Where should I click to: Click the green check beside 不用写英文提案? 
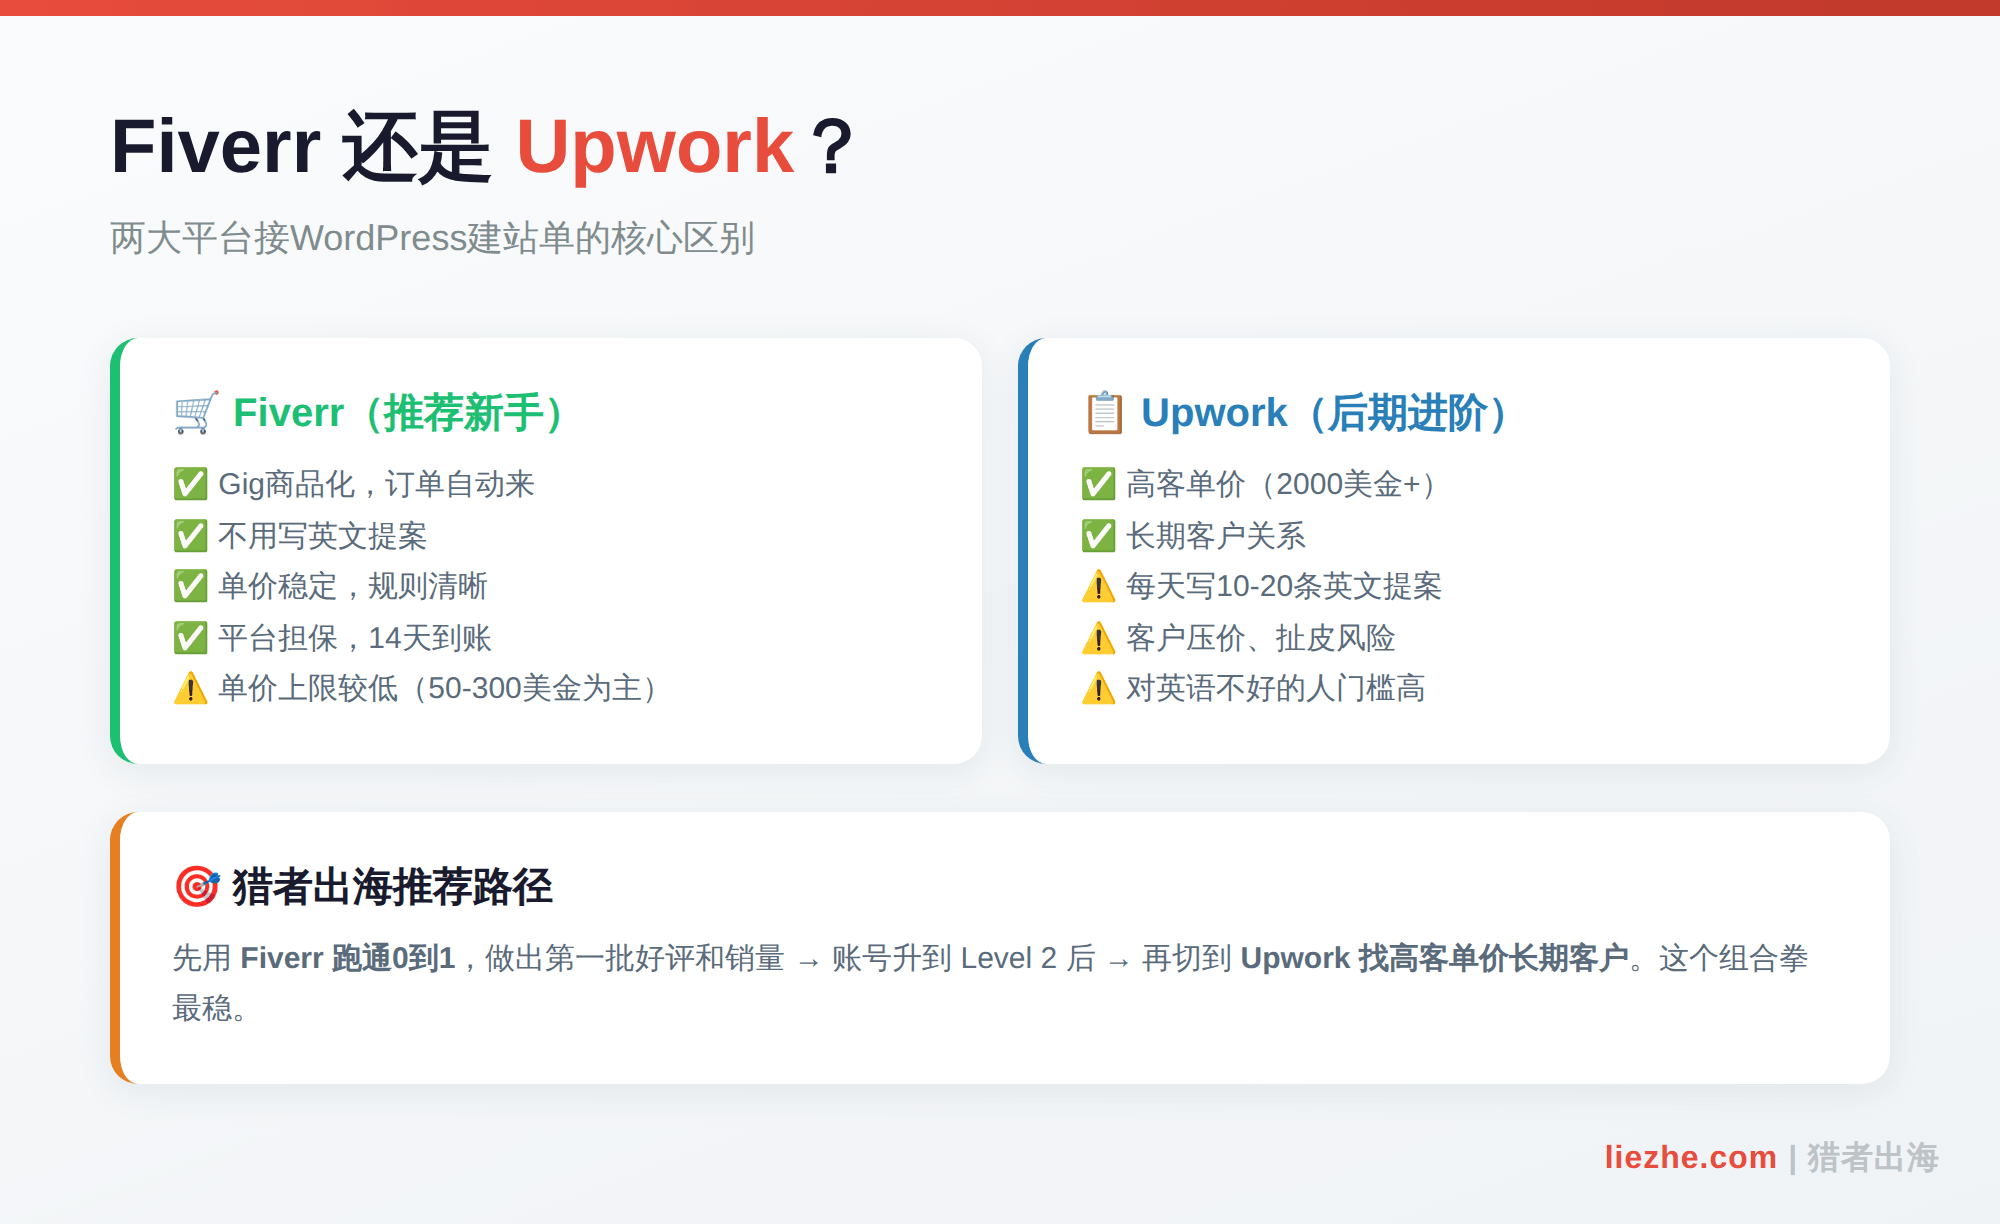click(x=190, y=536)
